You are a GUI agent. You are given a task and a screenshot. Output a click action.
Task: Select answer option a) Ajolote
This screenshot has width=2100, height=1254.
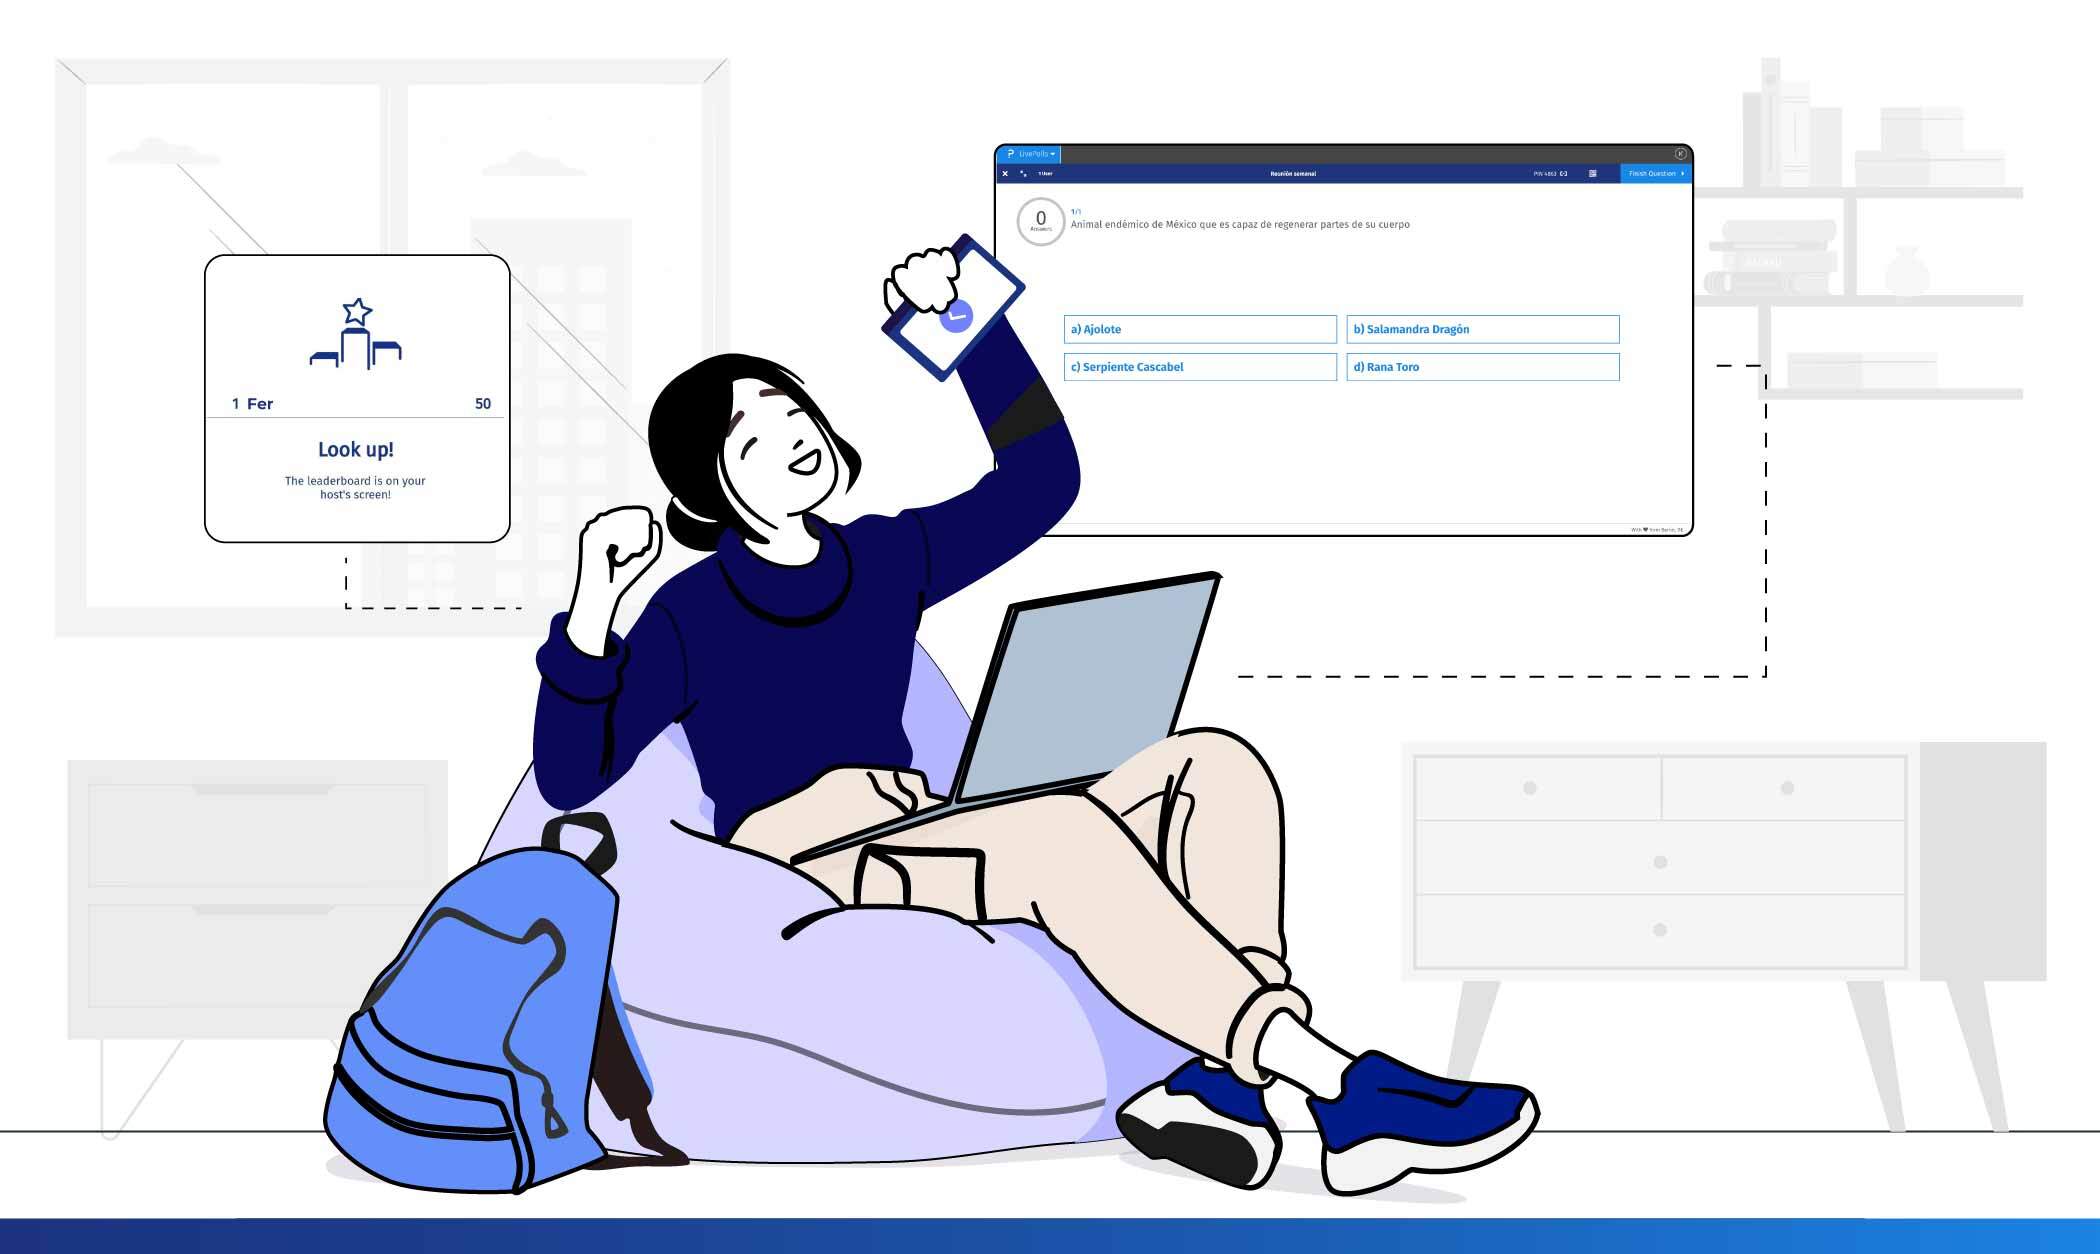(1194, 328)
